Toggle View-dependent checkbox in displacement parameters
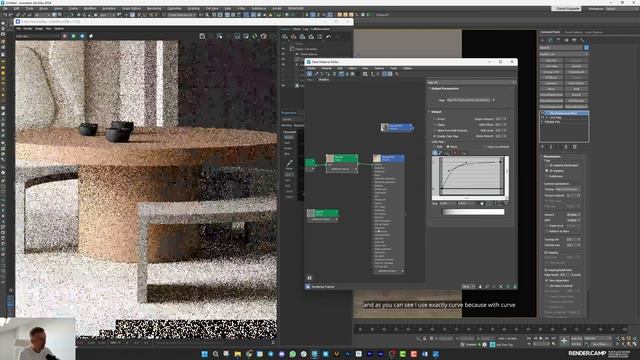Image resolution: width=640 pixels, height=360 pixels. [547, 280]
